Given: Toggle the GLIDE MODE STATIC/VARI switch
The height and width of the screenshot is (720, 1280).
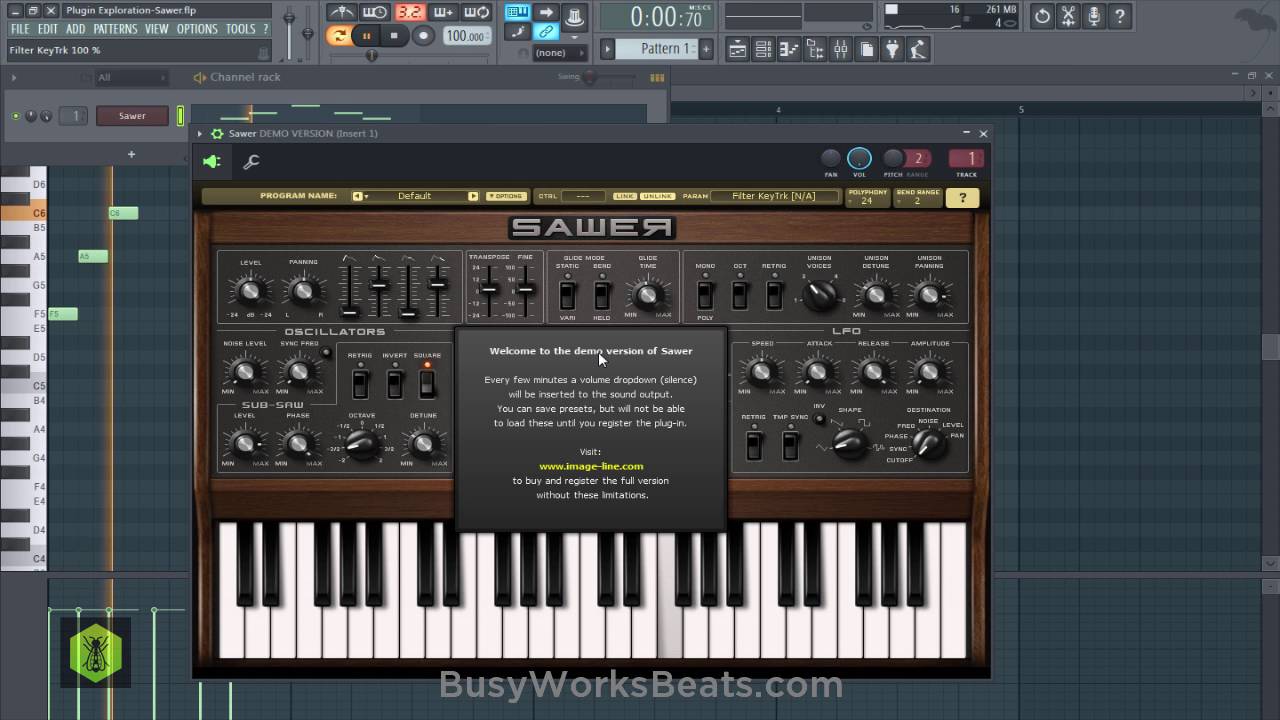Looking at the screenshot, I should point(567,295).
